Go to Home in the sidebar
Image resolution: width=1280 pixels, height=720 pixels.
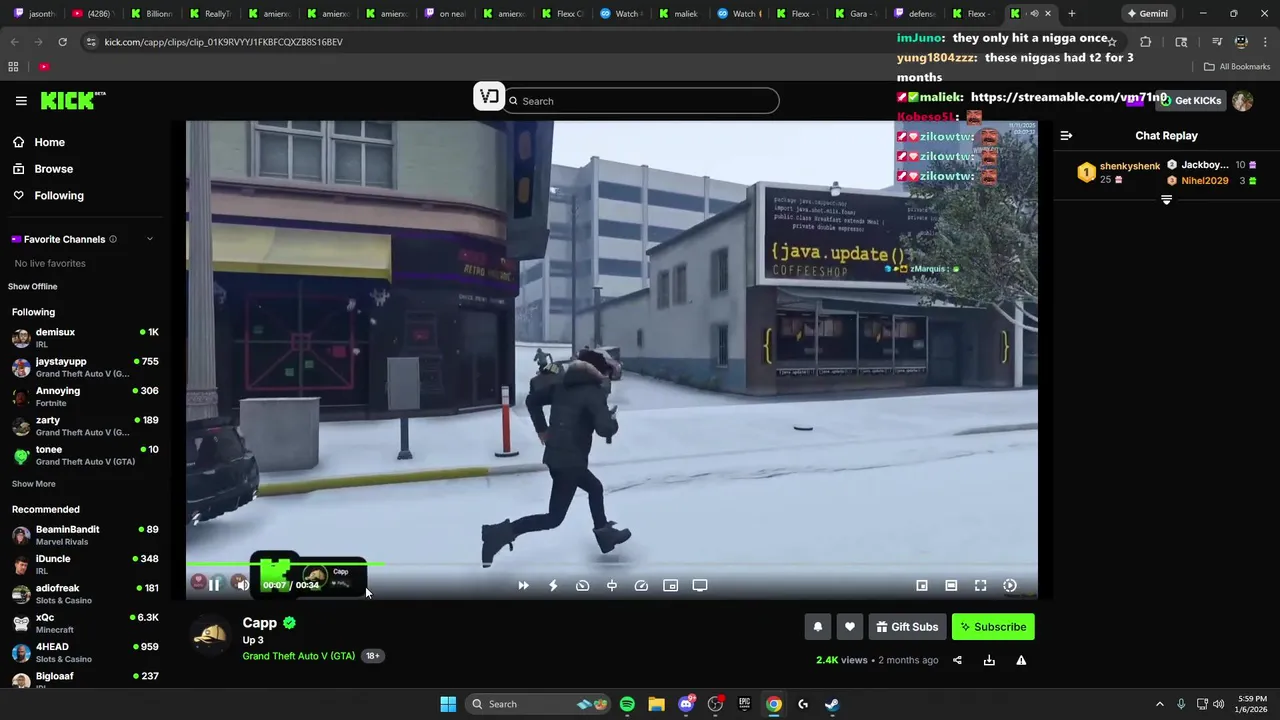[x=49, y=142]
